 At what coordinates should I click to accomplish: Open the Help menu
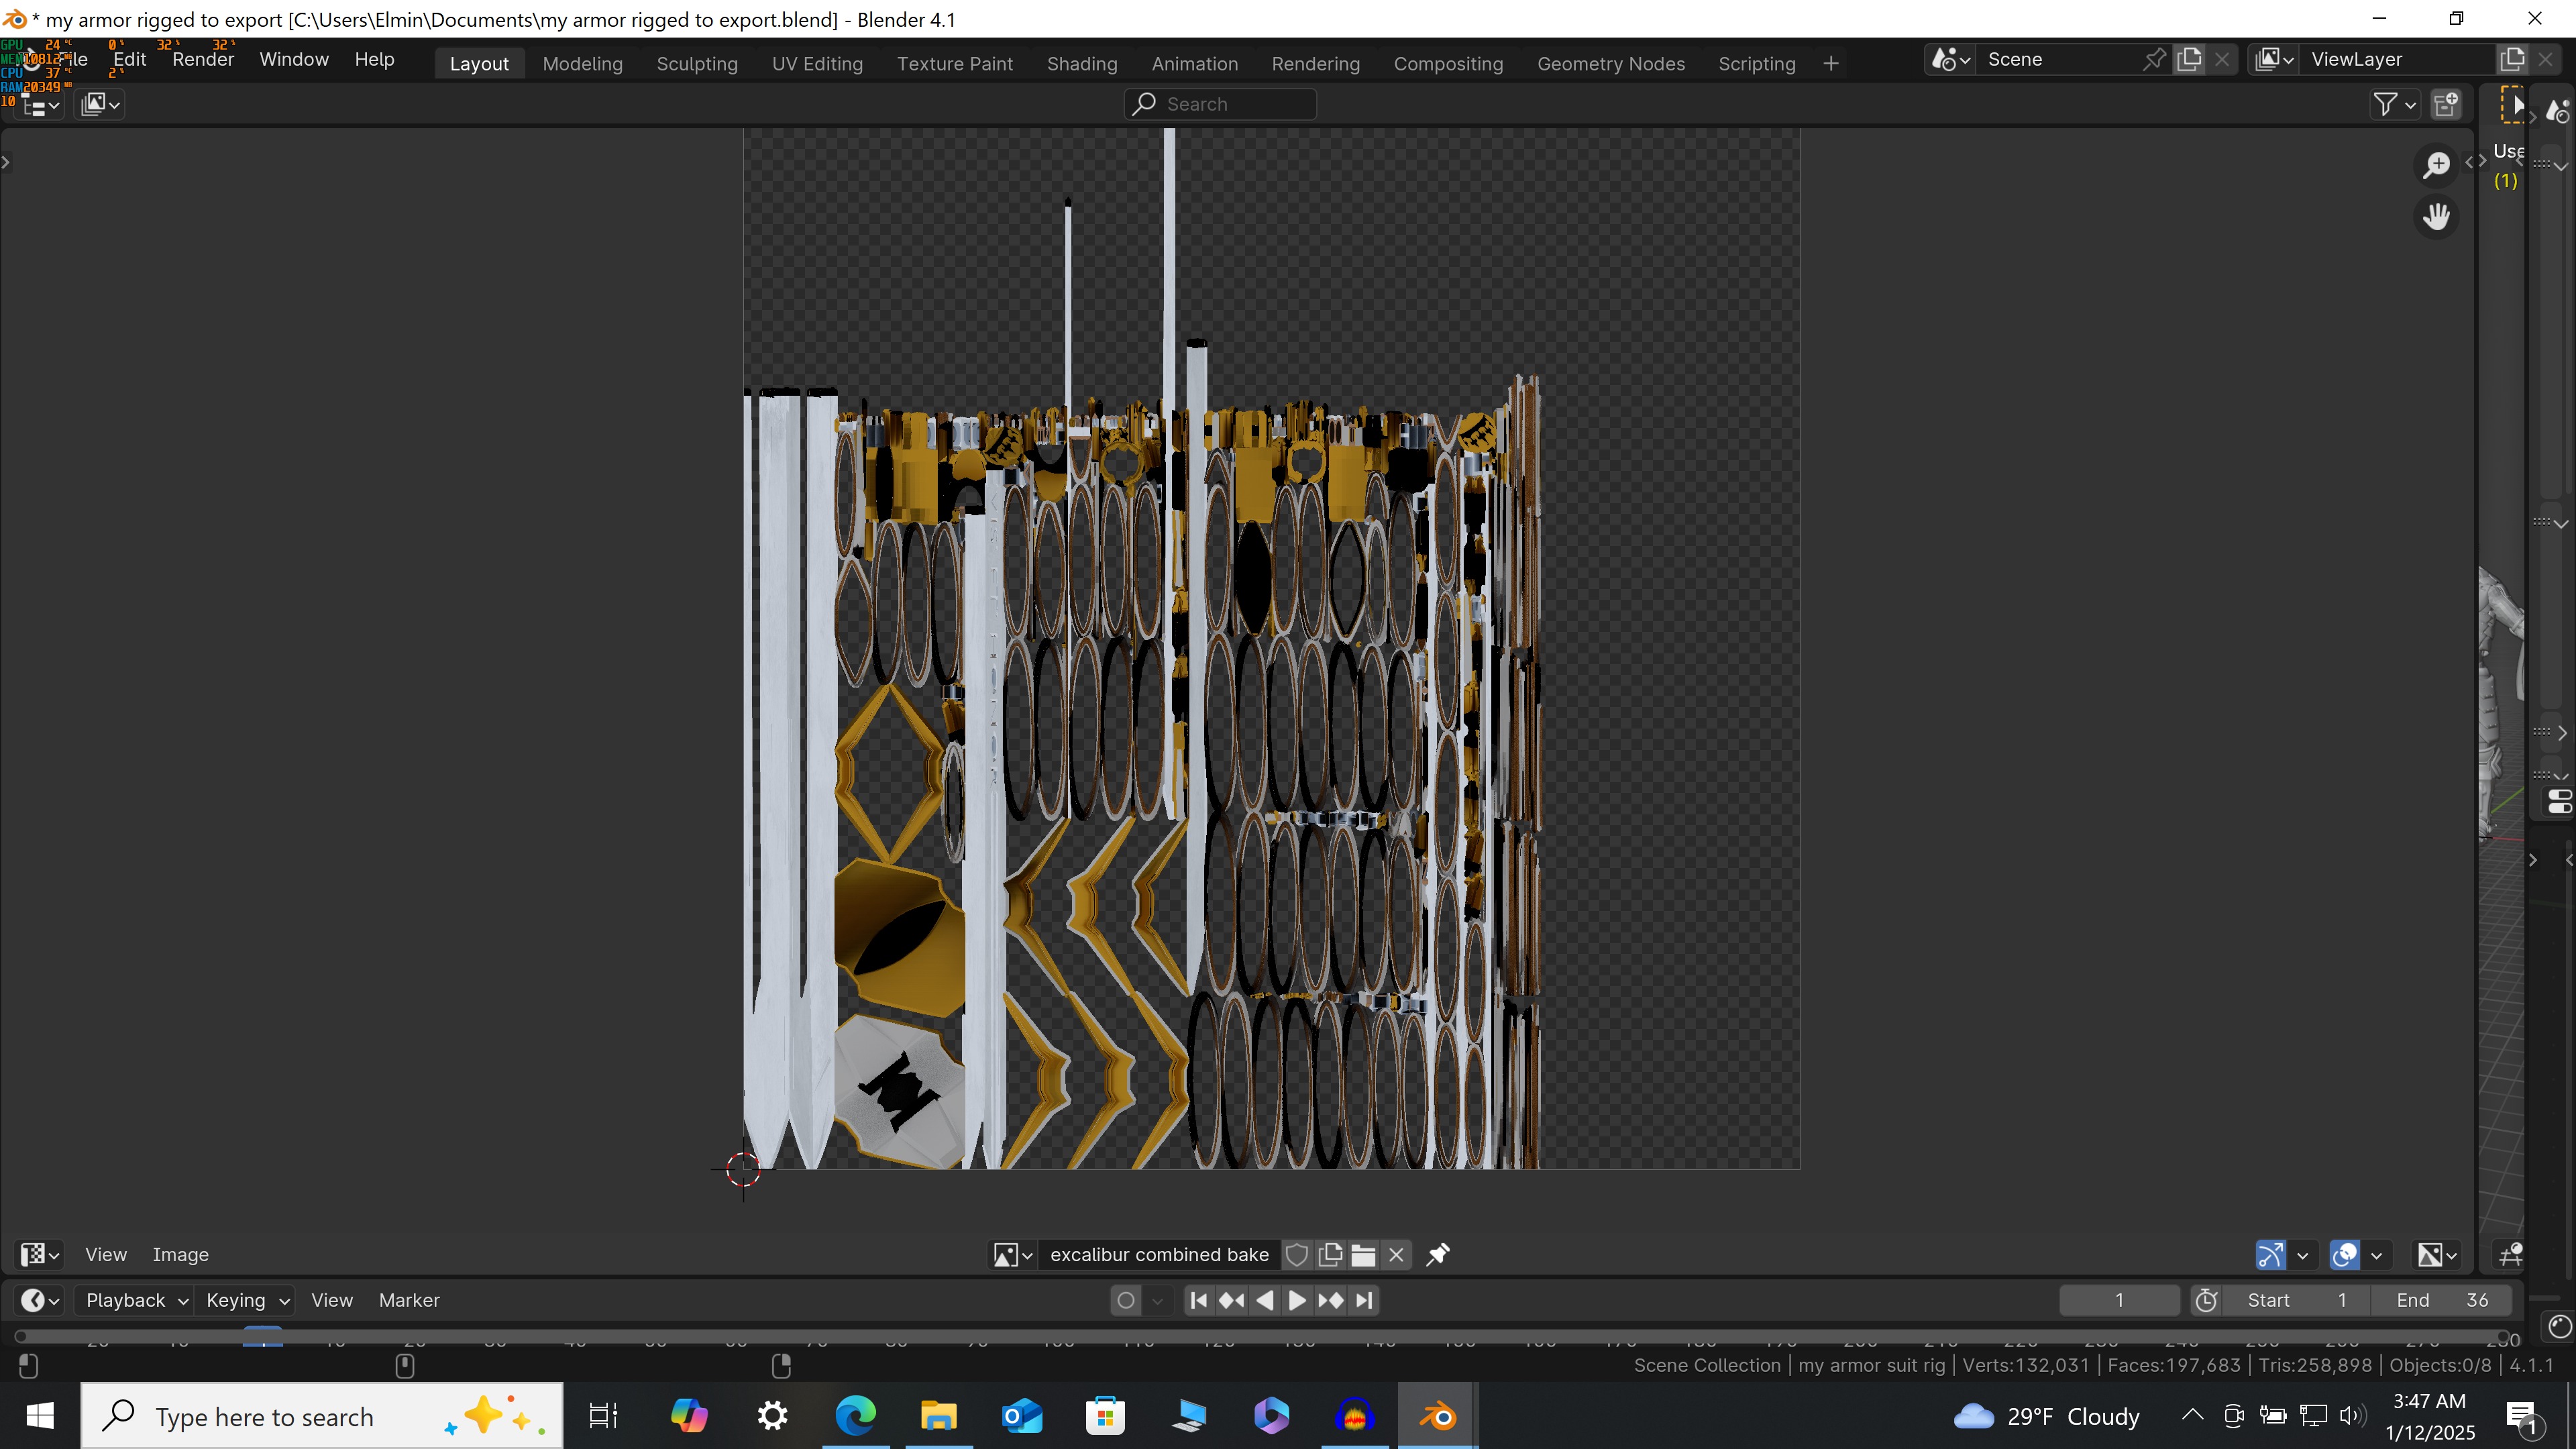click(x=374, y=59)
